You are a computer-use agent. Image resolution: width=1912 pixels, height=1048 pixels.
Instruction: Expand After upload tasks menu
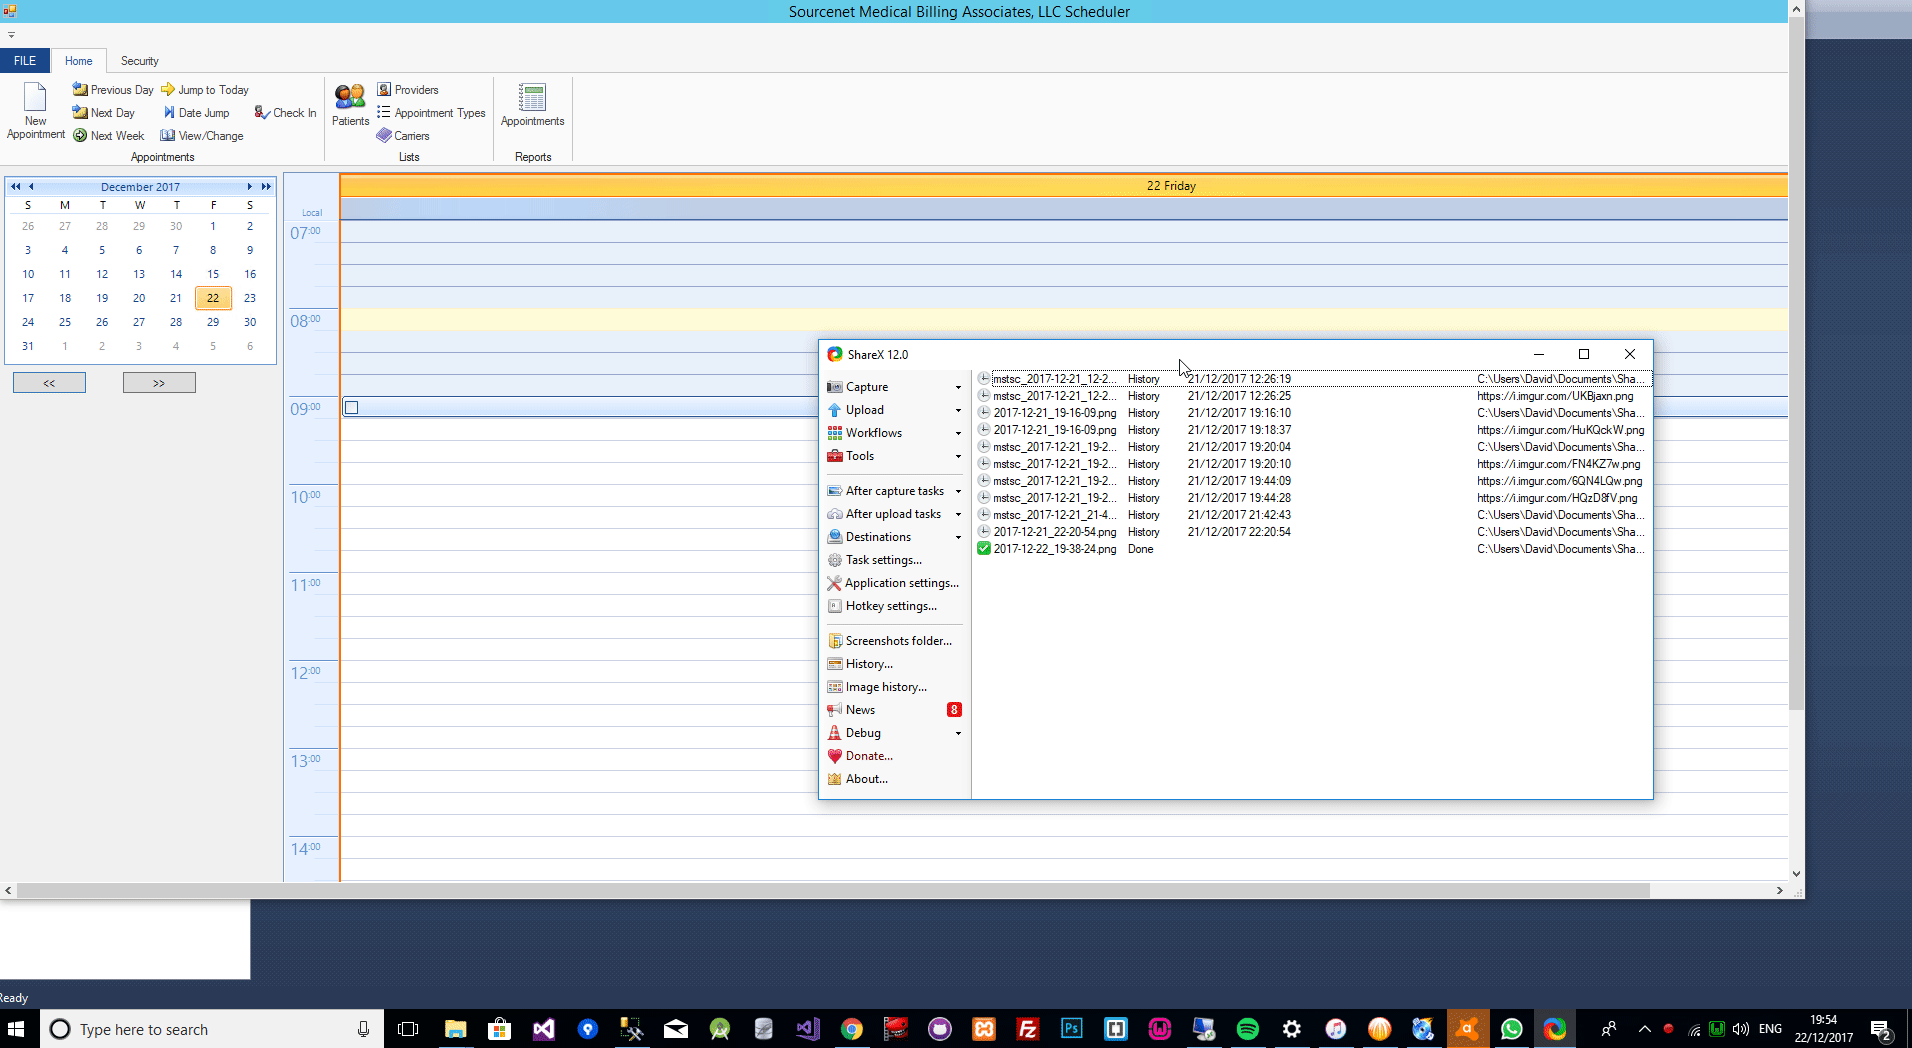[894, 514]
